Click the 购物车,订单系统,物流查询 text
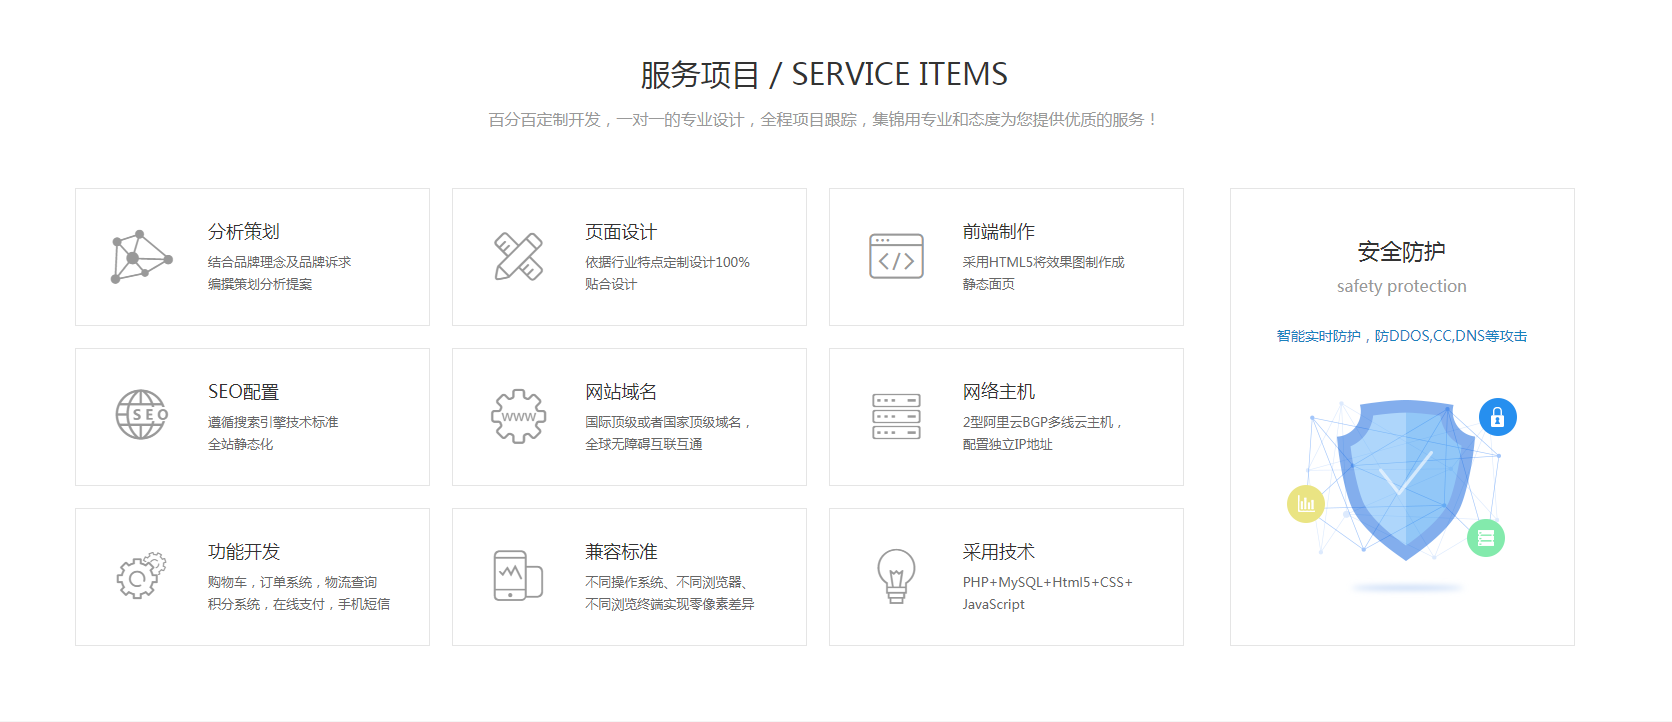Image resolution: width=1672 pixels, height=722 pixels. click(x=292, y=582)
